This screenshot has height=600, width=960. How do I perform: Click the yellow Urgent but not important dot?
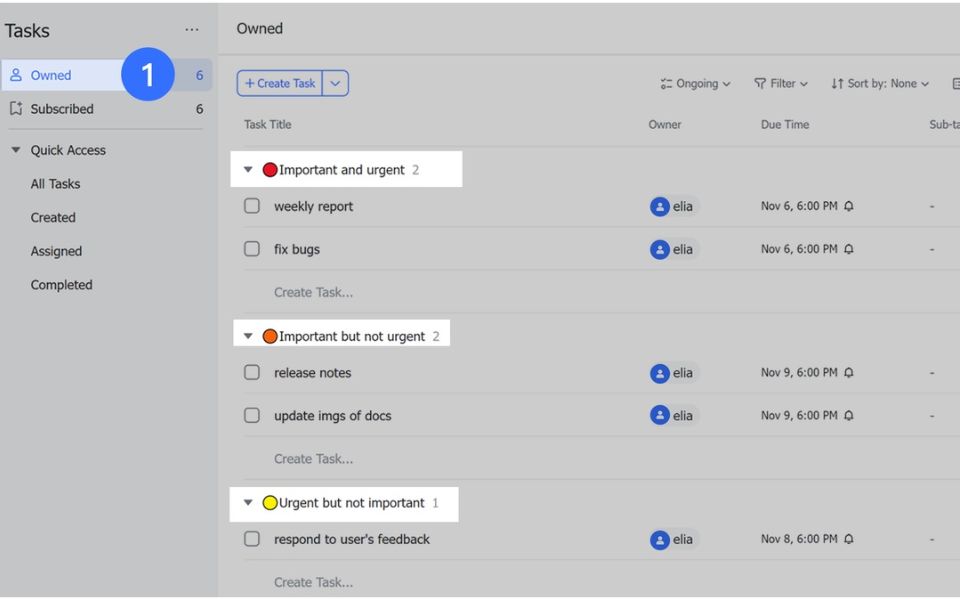point(269,503)
